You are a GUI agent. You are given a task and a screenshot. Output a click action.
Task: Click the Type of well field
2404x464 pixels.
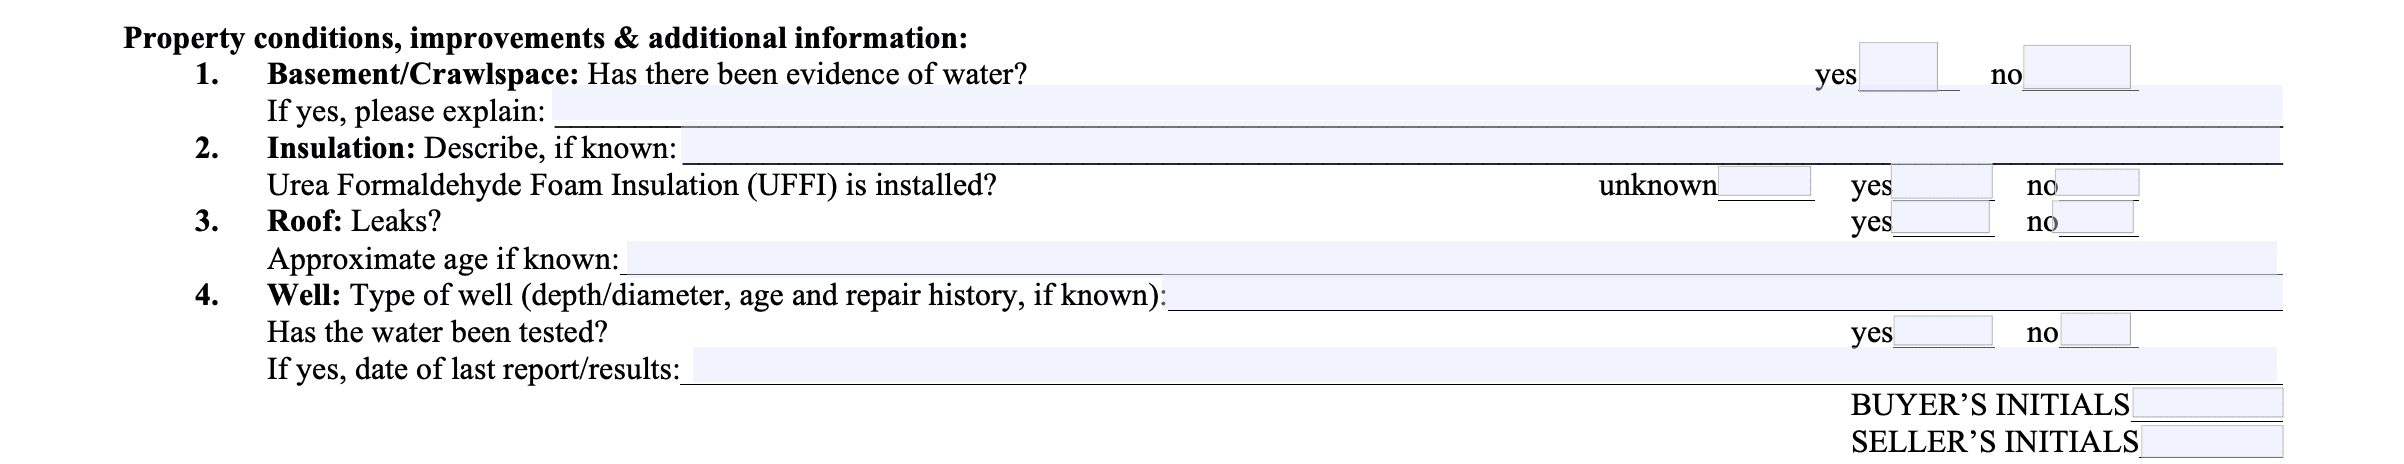1725,293
